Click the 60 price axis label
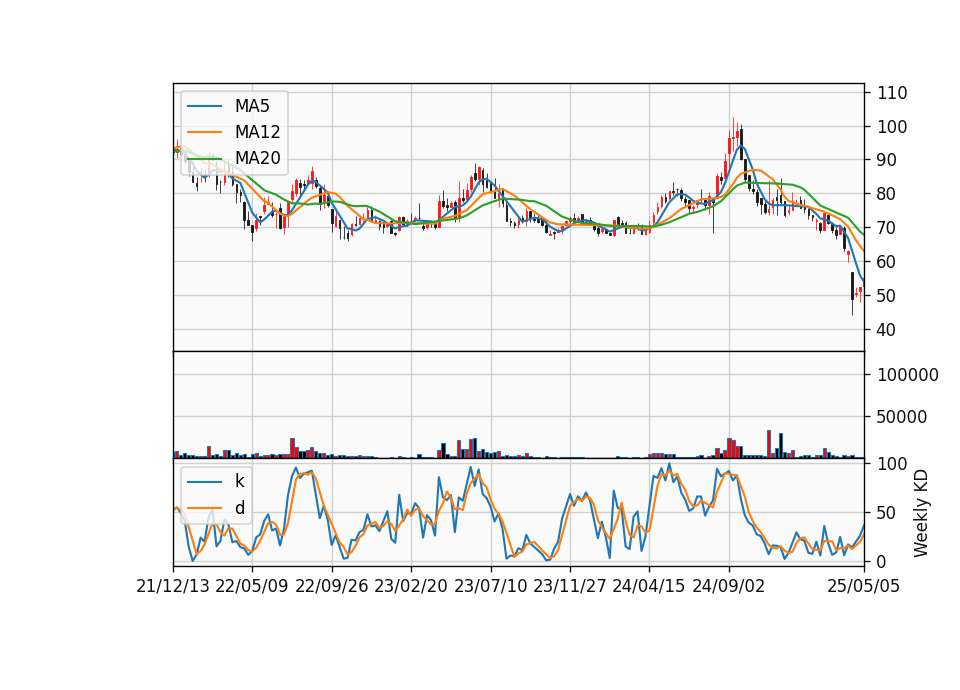 (887, 262)
